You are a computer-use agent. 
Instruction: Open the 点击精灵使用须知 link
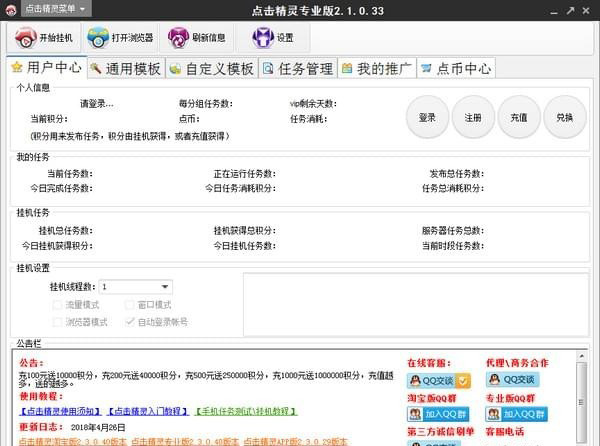coord(60,412)
